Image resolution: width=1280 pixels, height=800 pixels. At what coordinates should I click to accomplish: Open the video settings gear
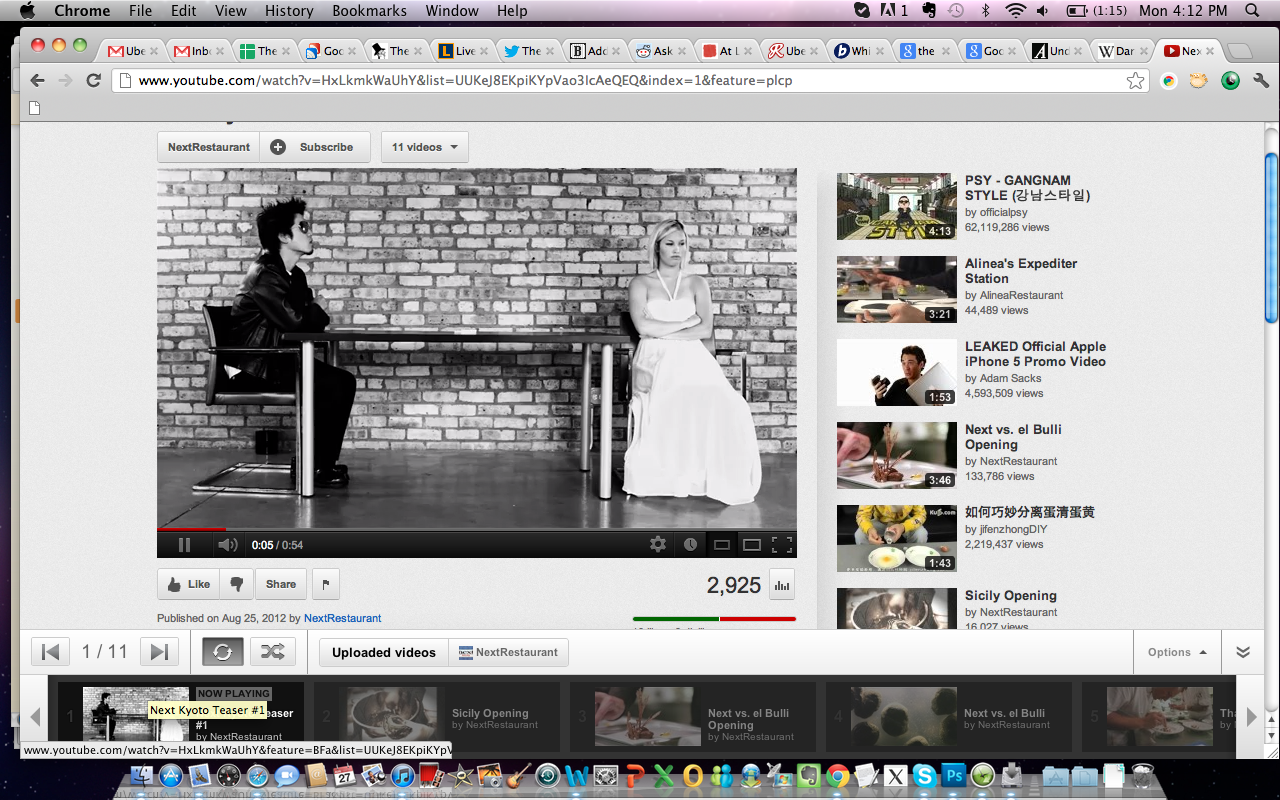click(x=657, y=545)
